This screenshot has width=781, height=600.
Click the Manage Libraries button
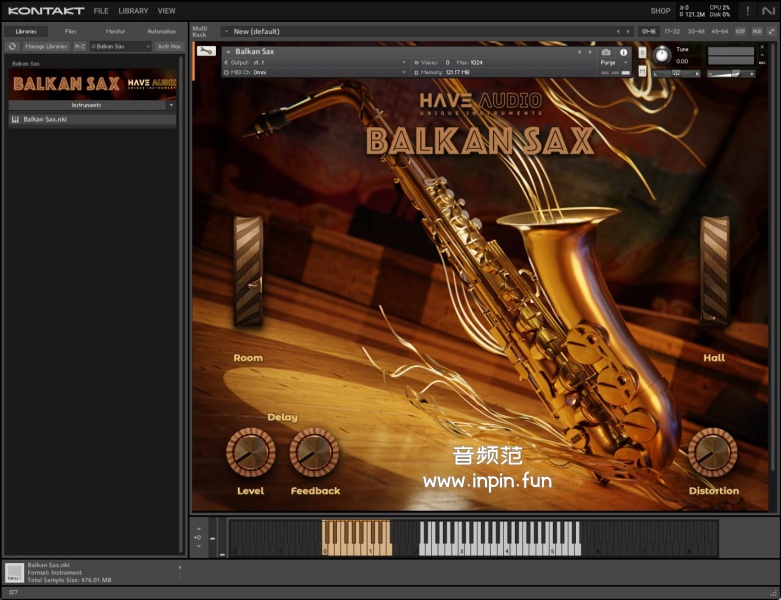46,46
